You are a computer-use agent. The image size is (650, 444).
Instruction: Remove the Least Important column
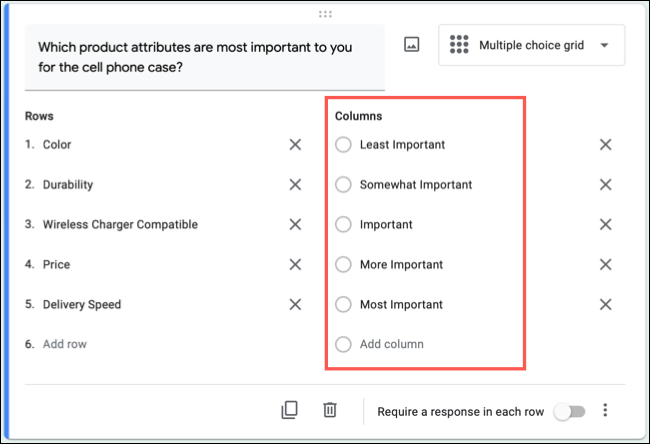click(606, 145)
